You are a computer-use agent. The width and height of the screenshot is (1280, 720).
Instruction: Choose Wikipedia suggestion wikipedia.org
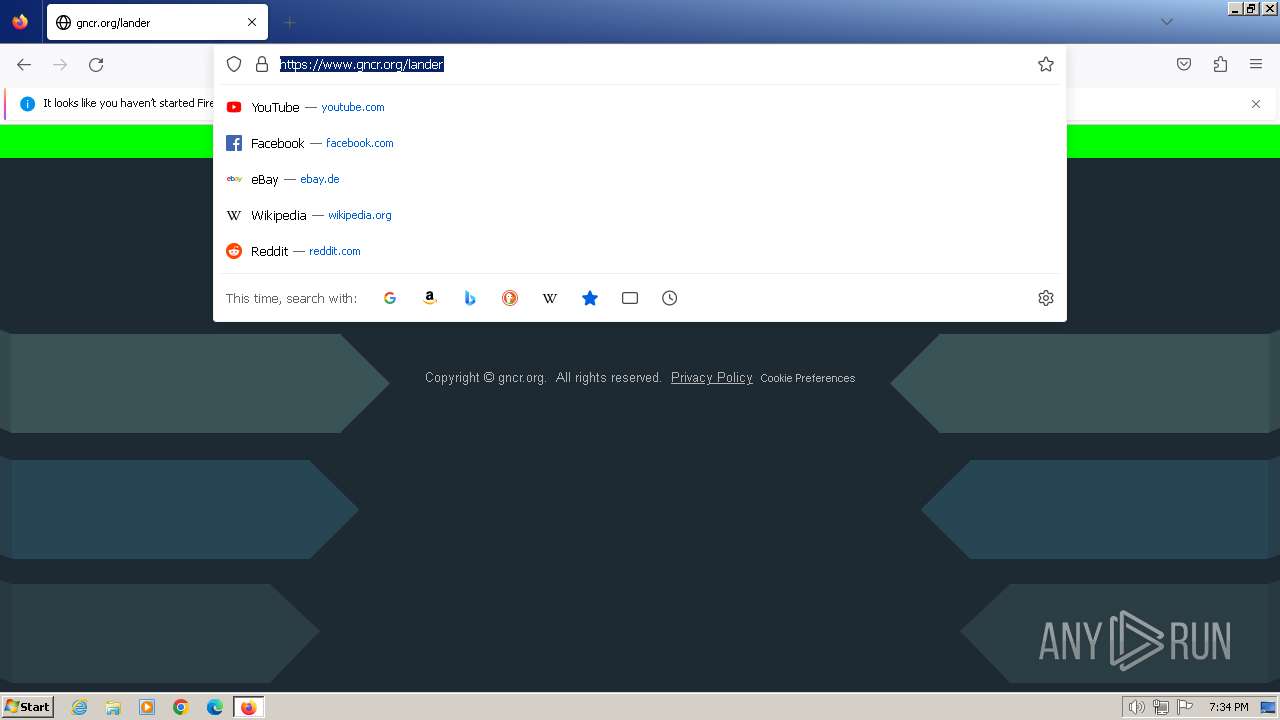[x=640, y=215]
